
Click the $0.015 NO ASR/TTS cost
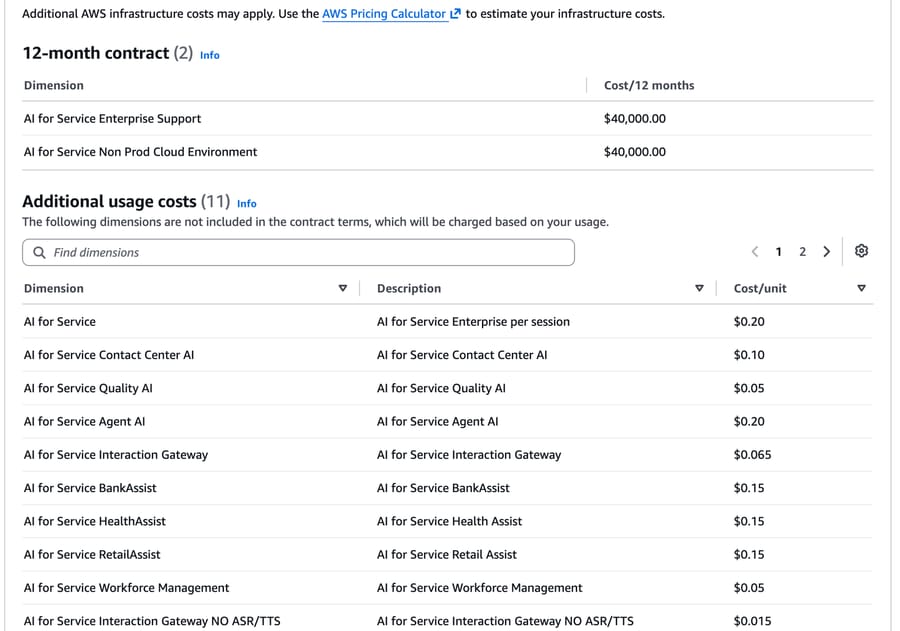[752, 621]
